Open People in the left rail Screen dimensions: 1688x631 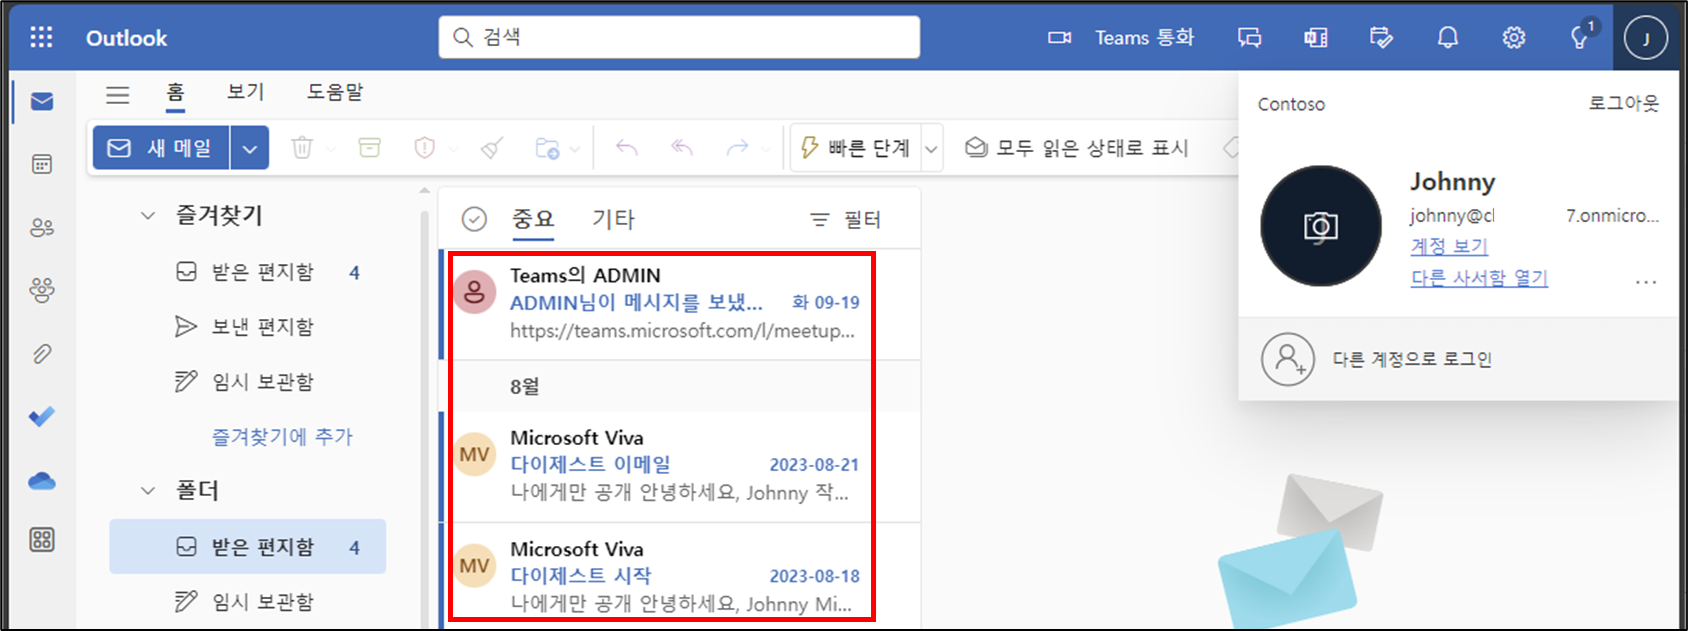(x=42, y=227)
